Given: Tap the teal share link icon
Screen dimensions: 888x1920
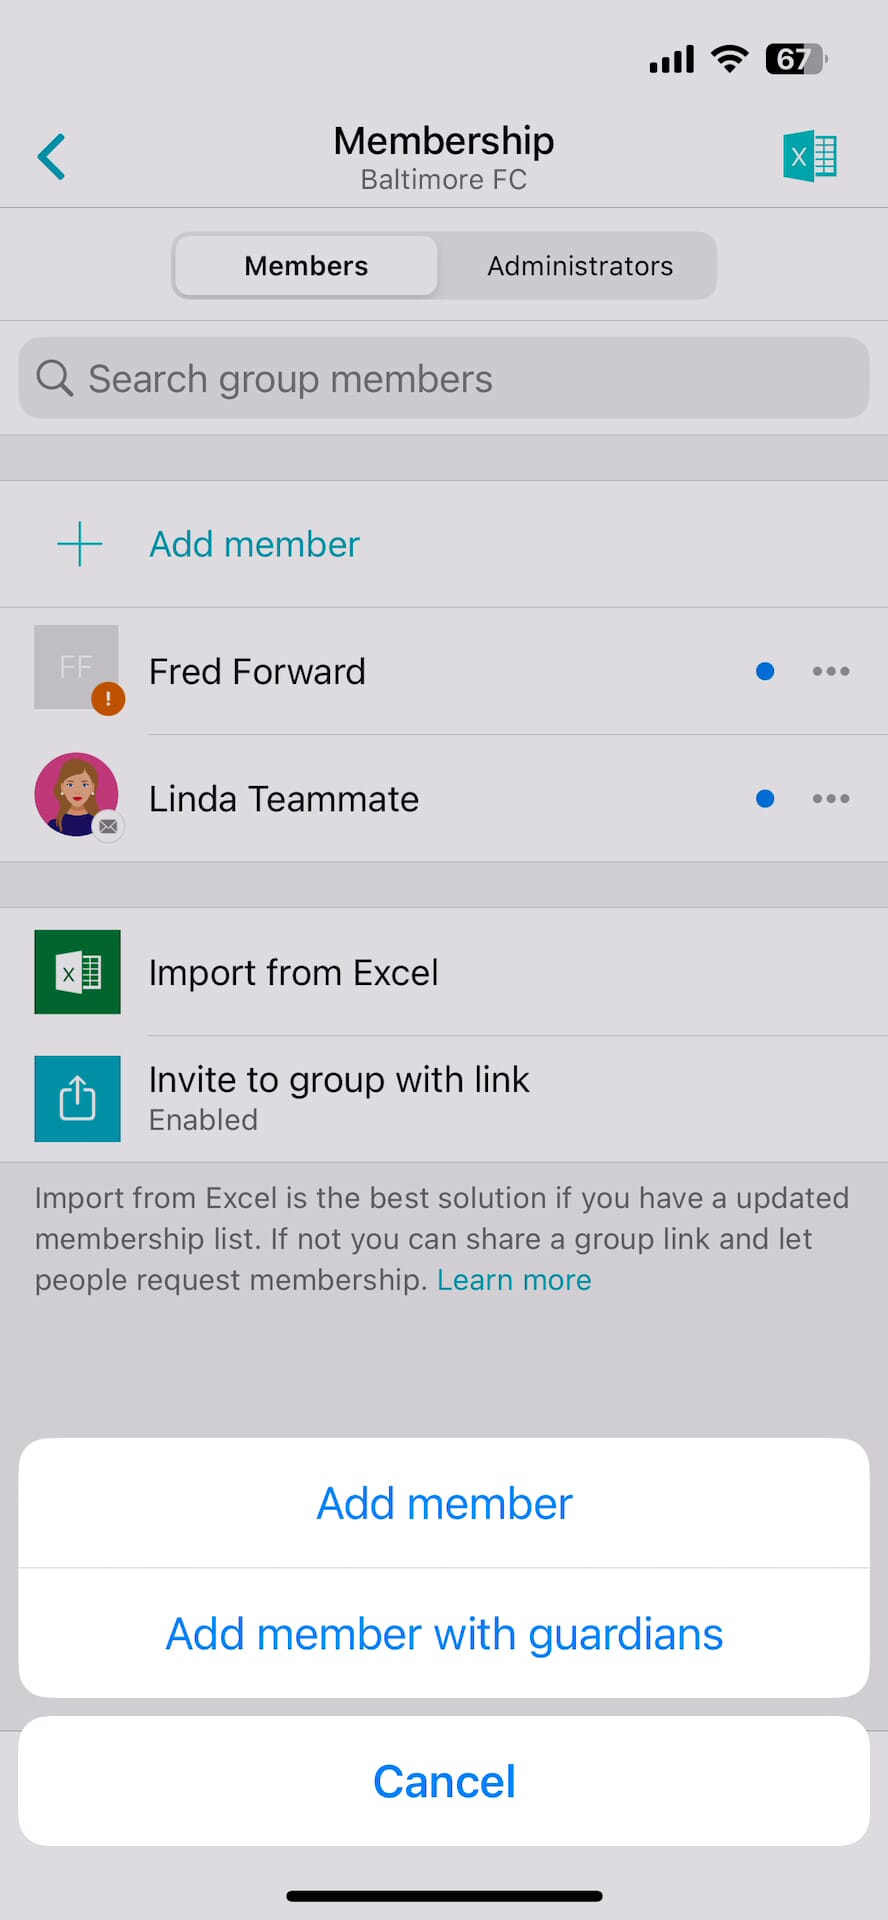Looking at the screenshot, I should click(78, 1099).
